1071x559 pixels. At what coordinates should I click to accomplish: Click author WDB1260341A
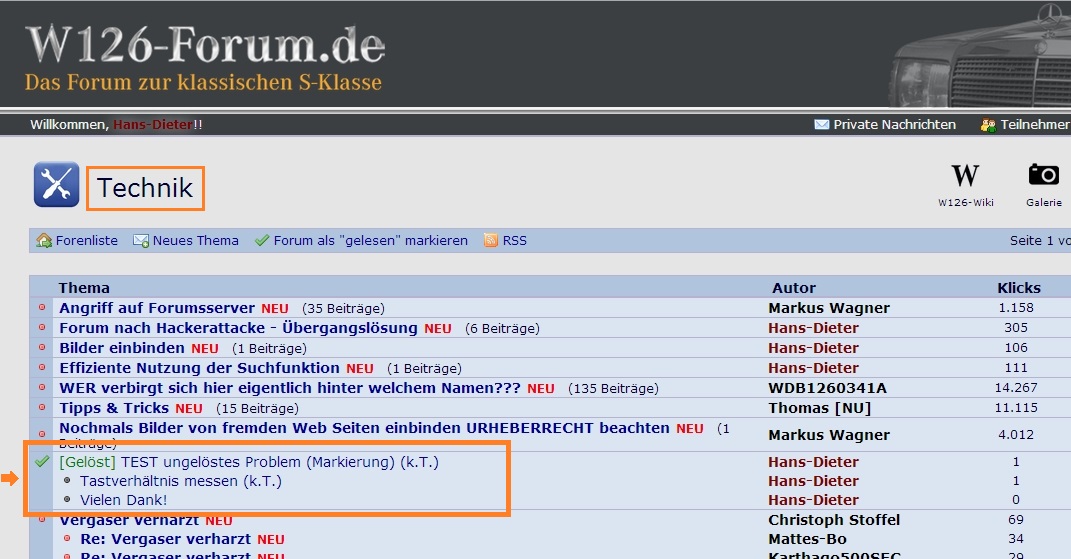(x=827, y=388)
